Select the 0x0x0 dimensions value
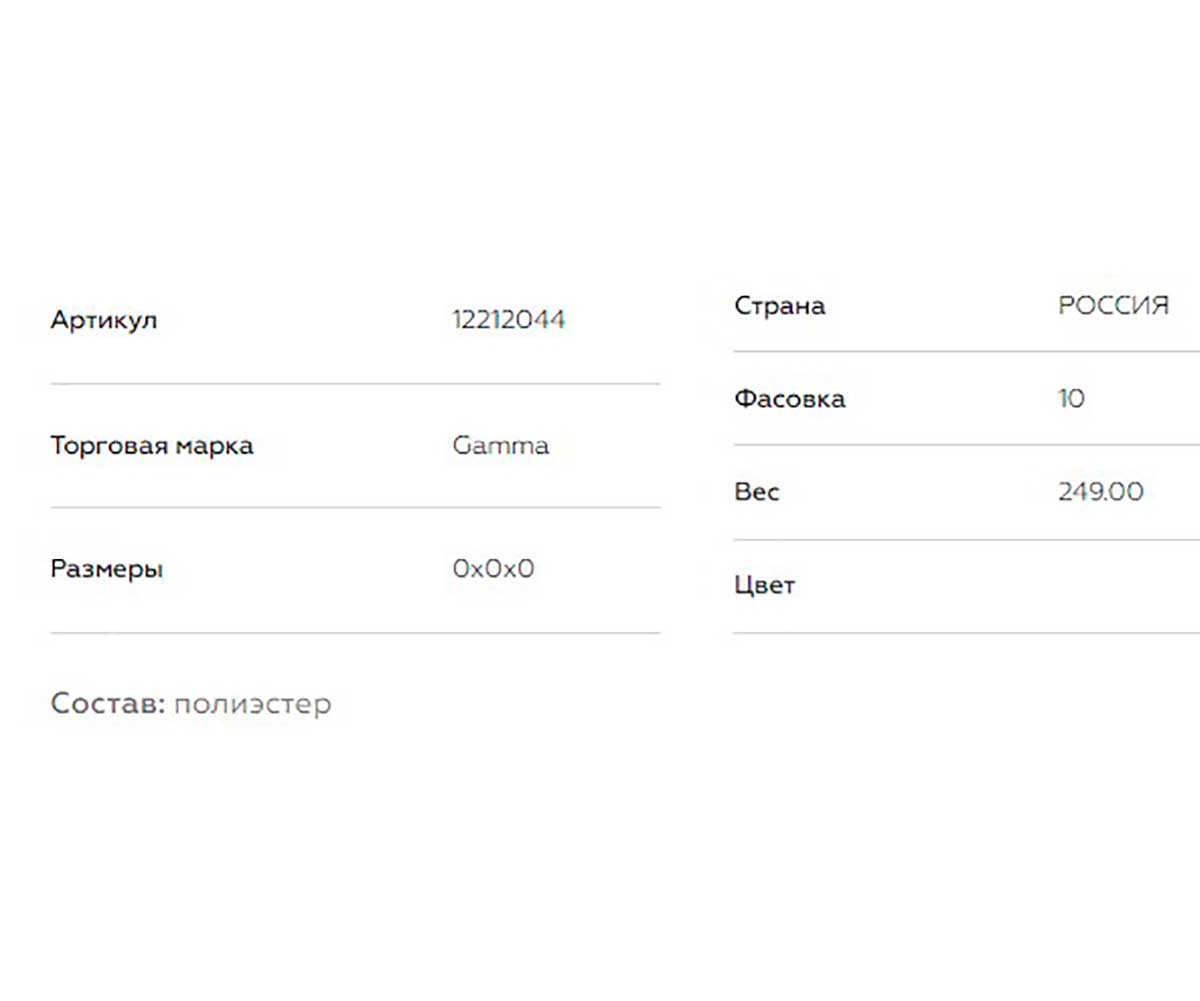 click(494, 569)
